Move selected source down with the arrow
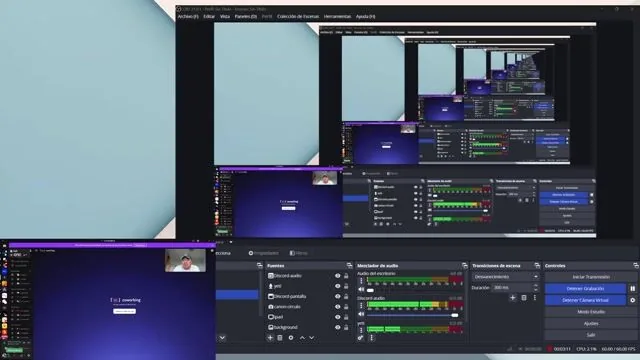 pos(312,338)
